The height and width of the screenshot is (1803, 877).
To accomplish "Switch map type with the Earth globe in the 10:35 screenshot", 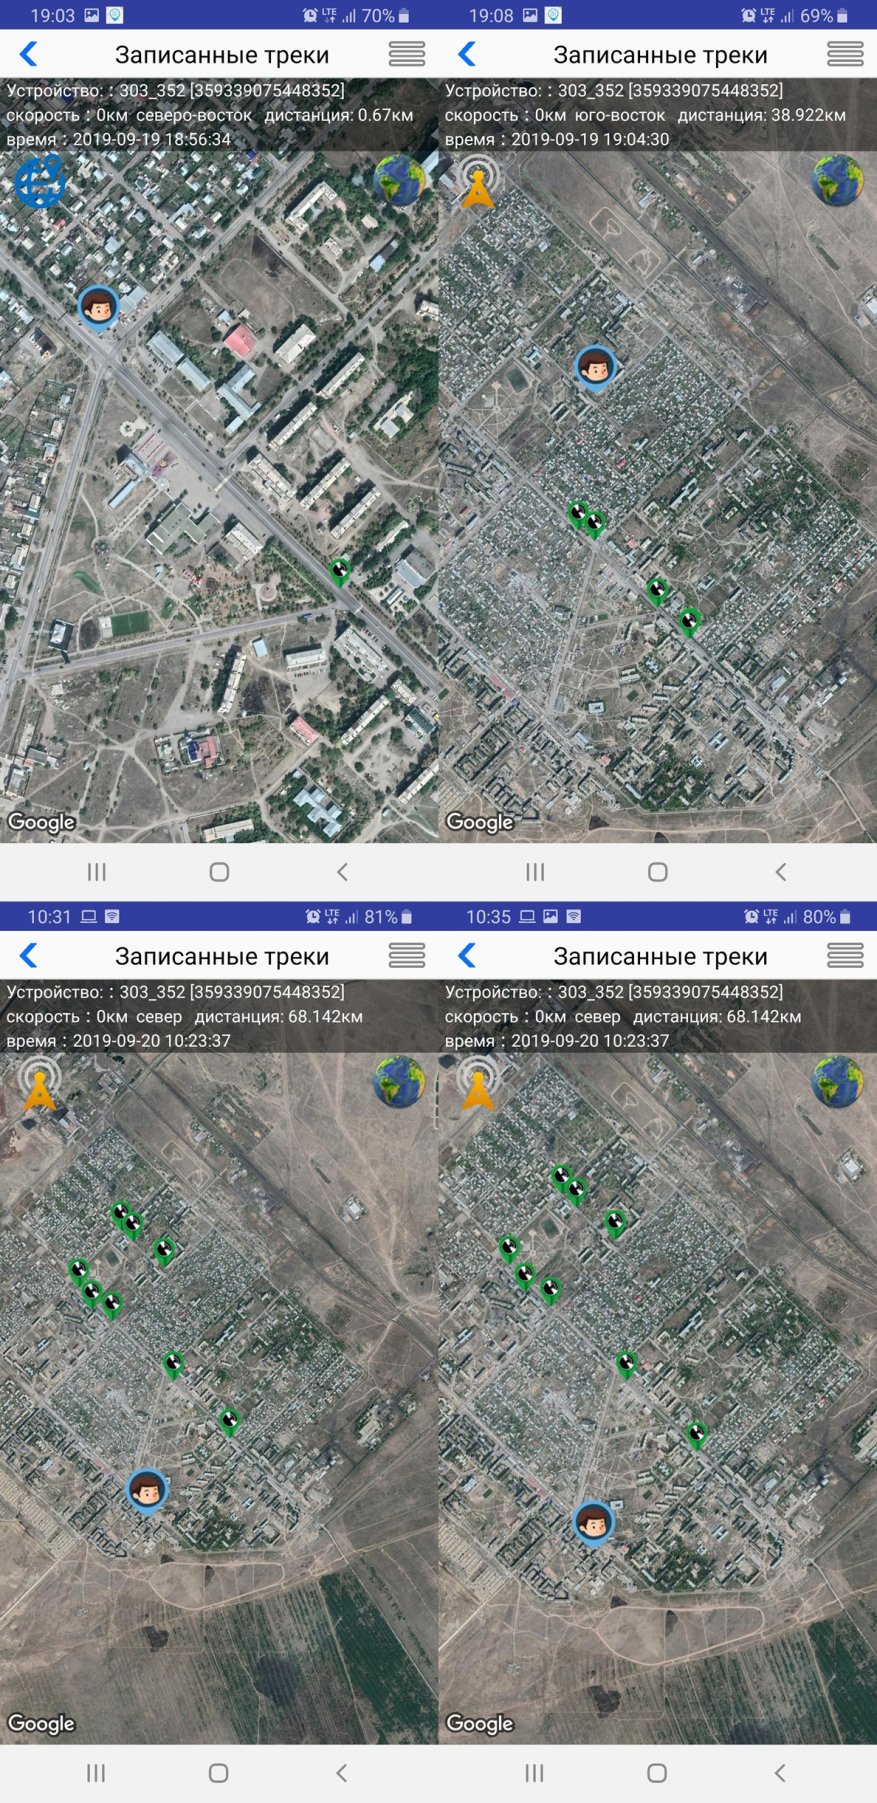I will tap(837, 1082).
